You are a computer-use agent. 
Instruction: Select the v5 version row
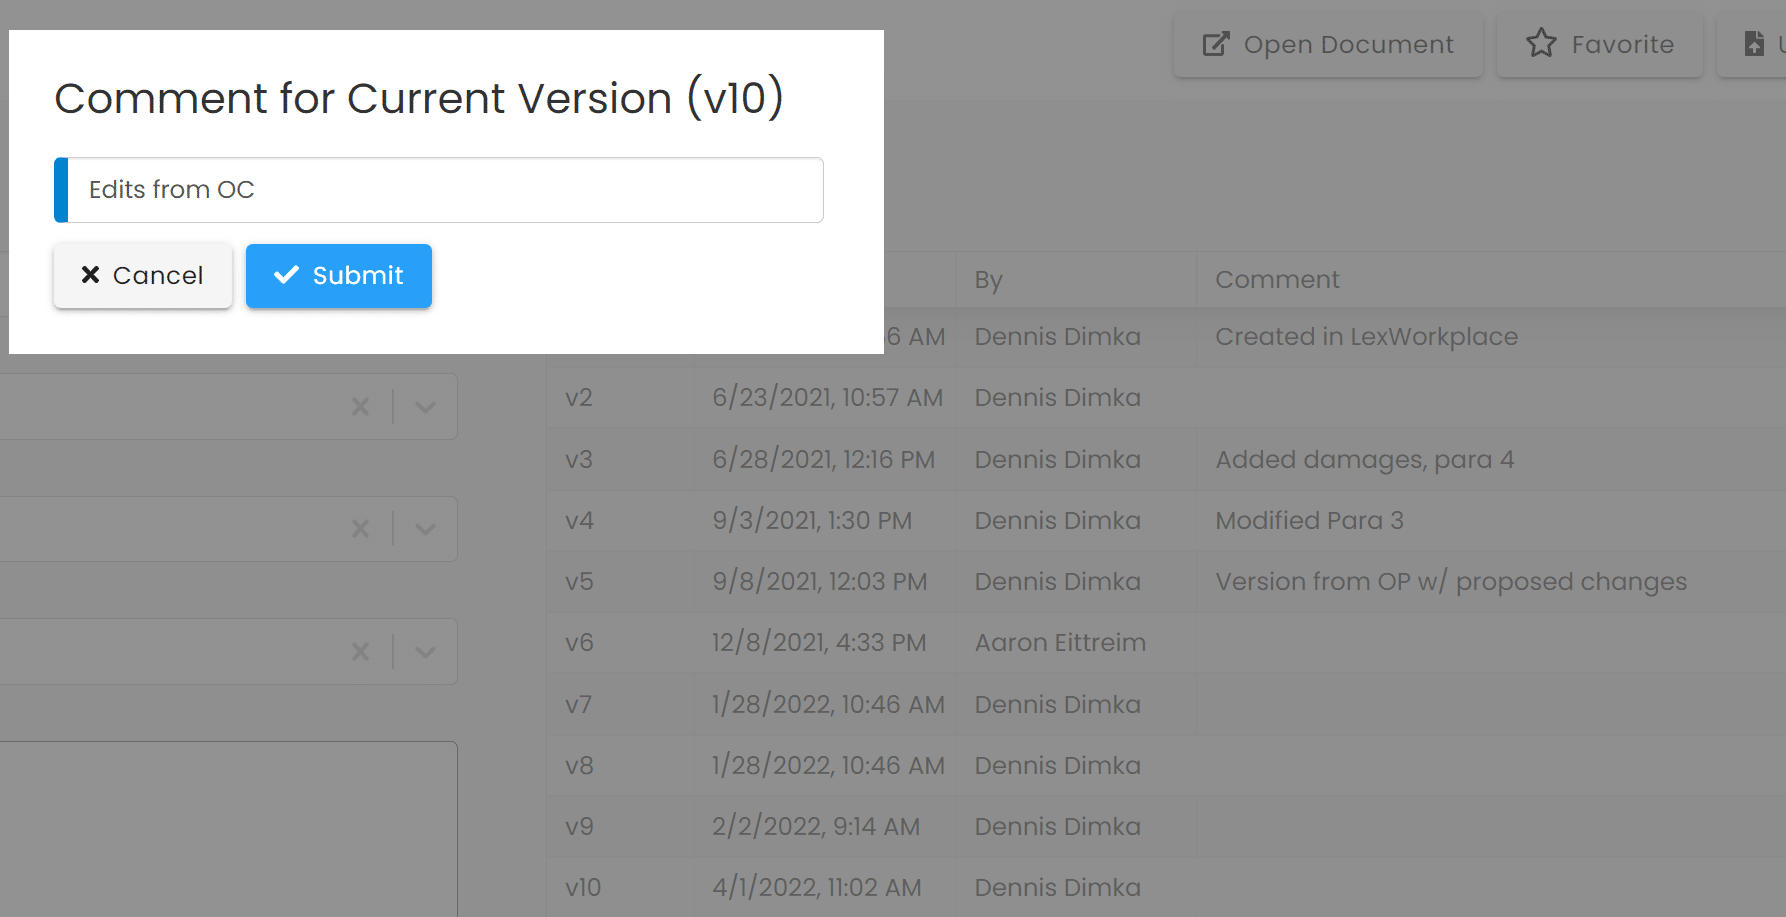click(1166, 582)
